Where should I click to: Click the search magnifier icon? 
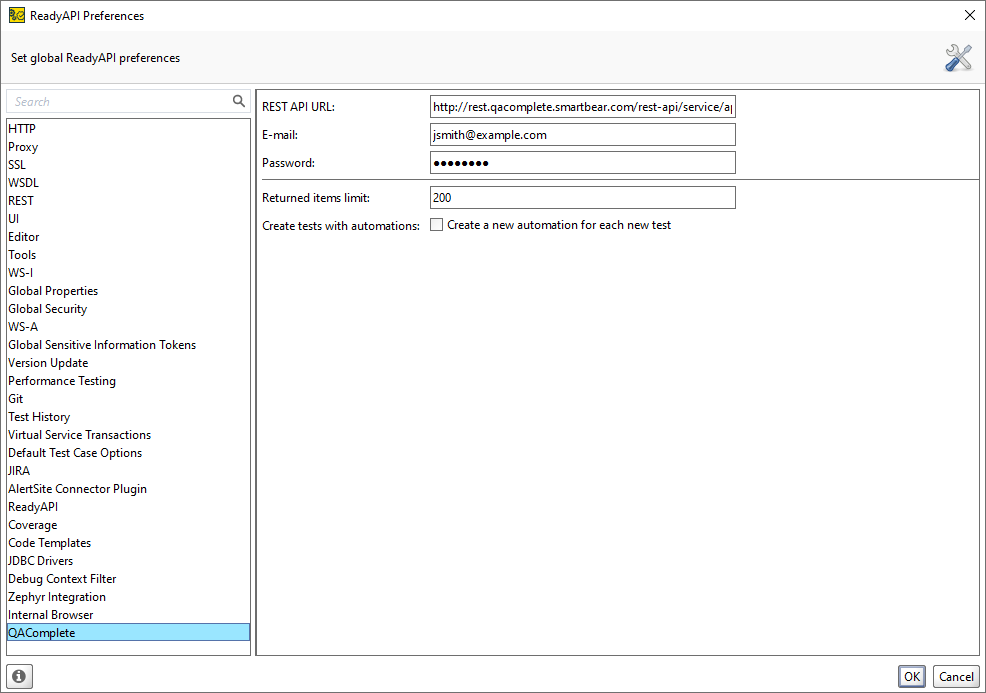239,101
